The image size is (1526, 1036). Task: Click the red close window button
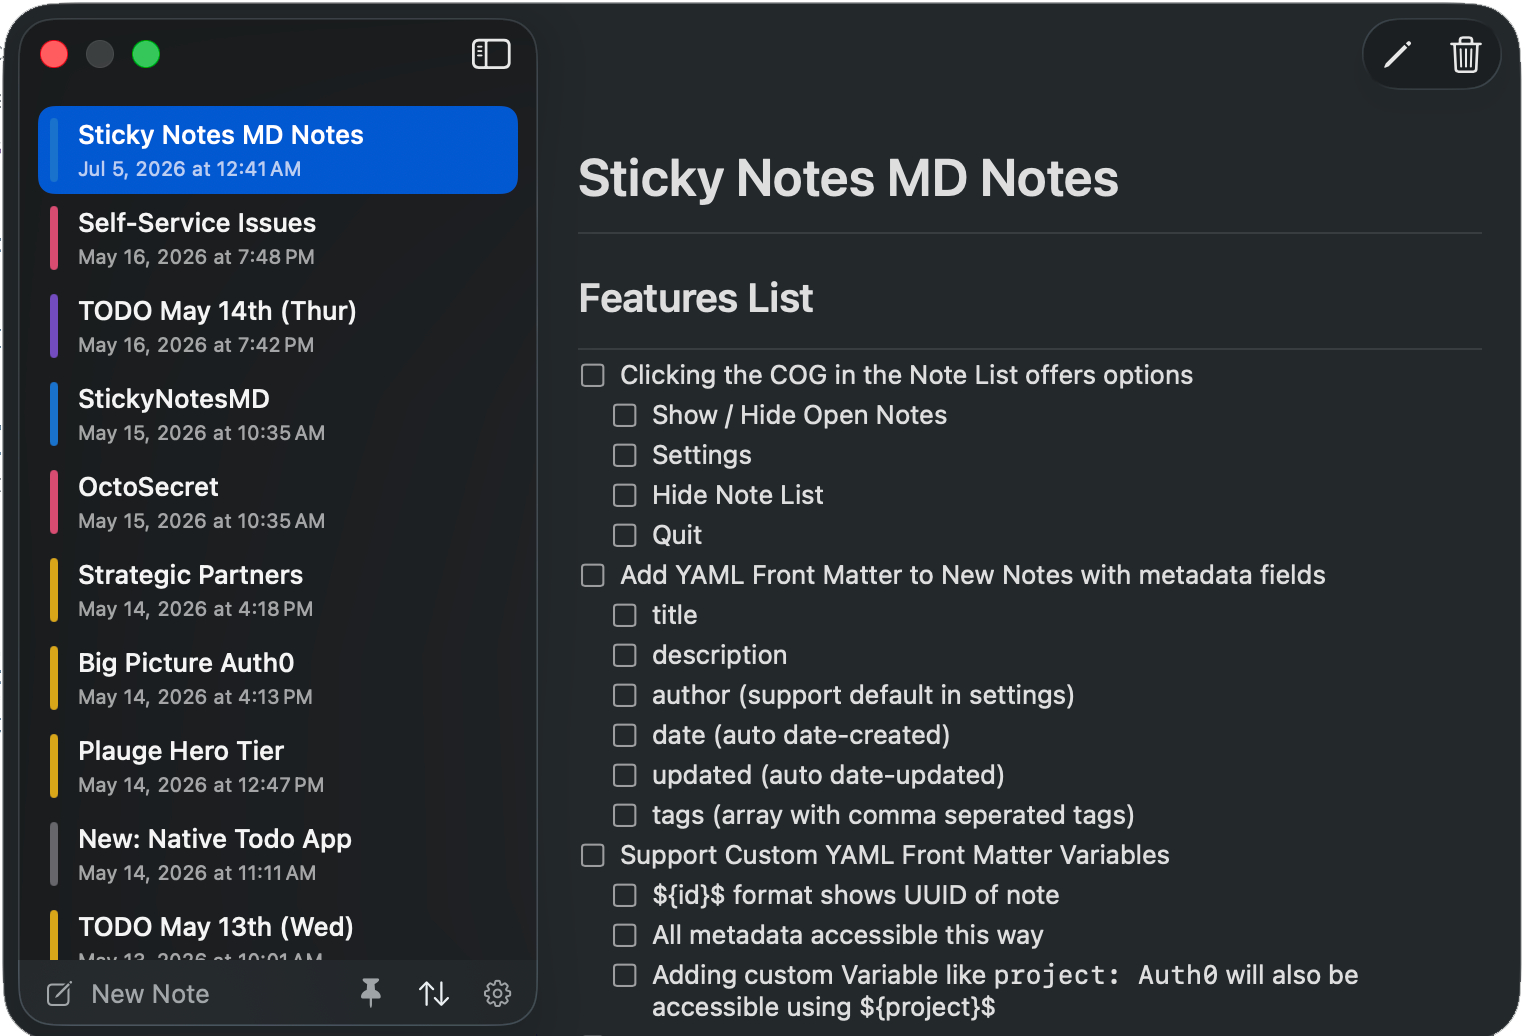point(54,54)
